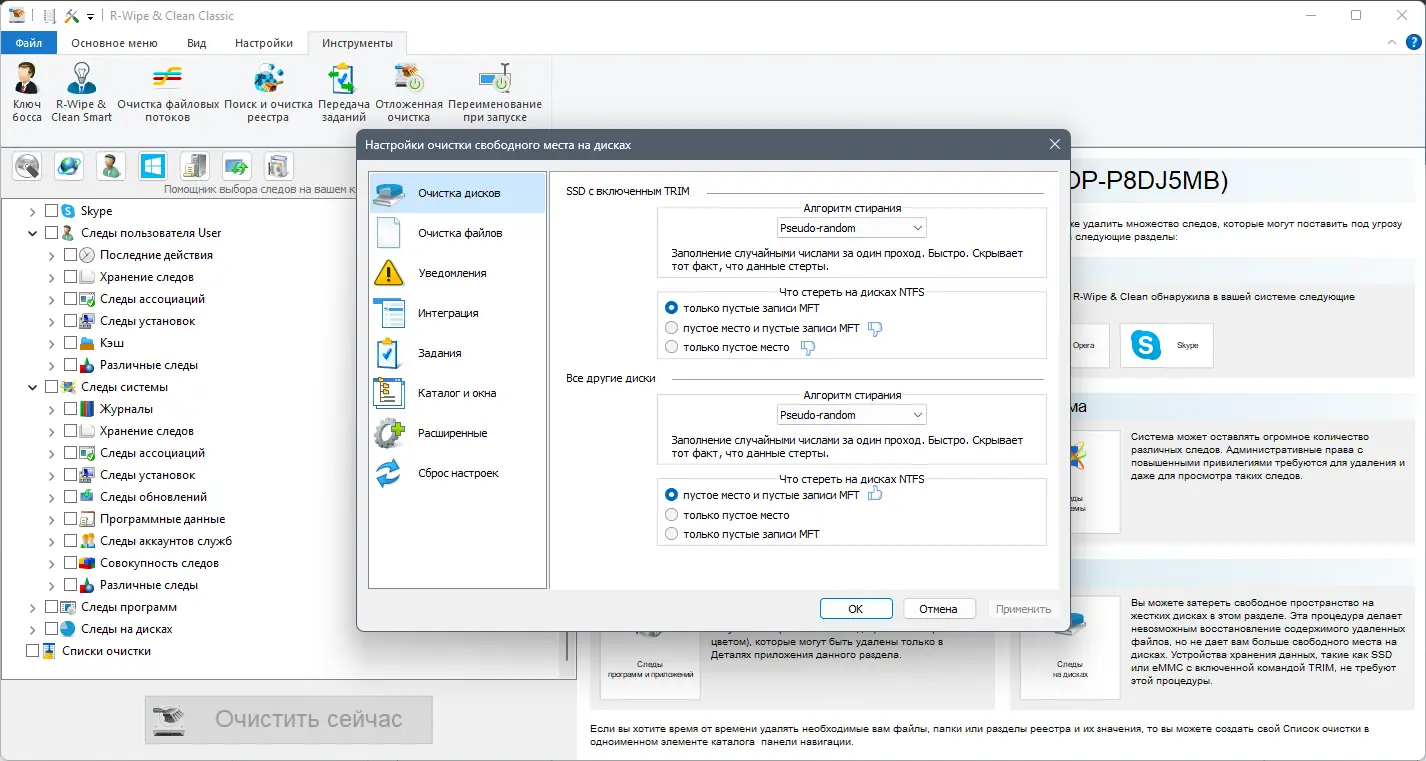
Task: Switch to Вид tab
Action: click(x=196, y=43)
